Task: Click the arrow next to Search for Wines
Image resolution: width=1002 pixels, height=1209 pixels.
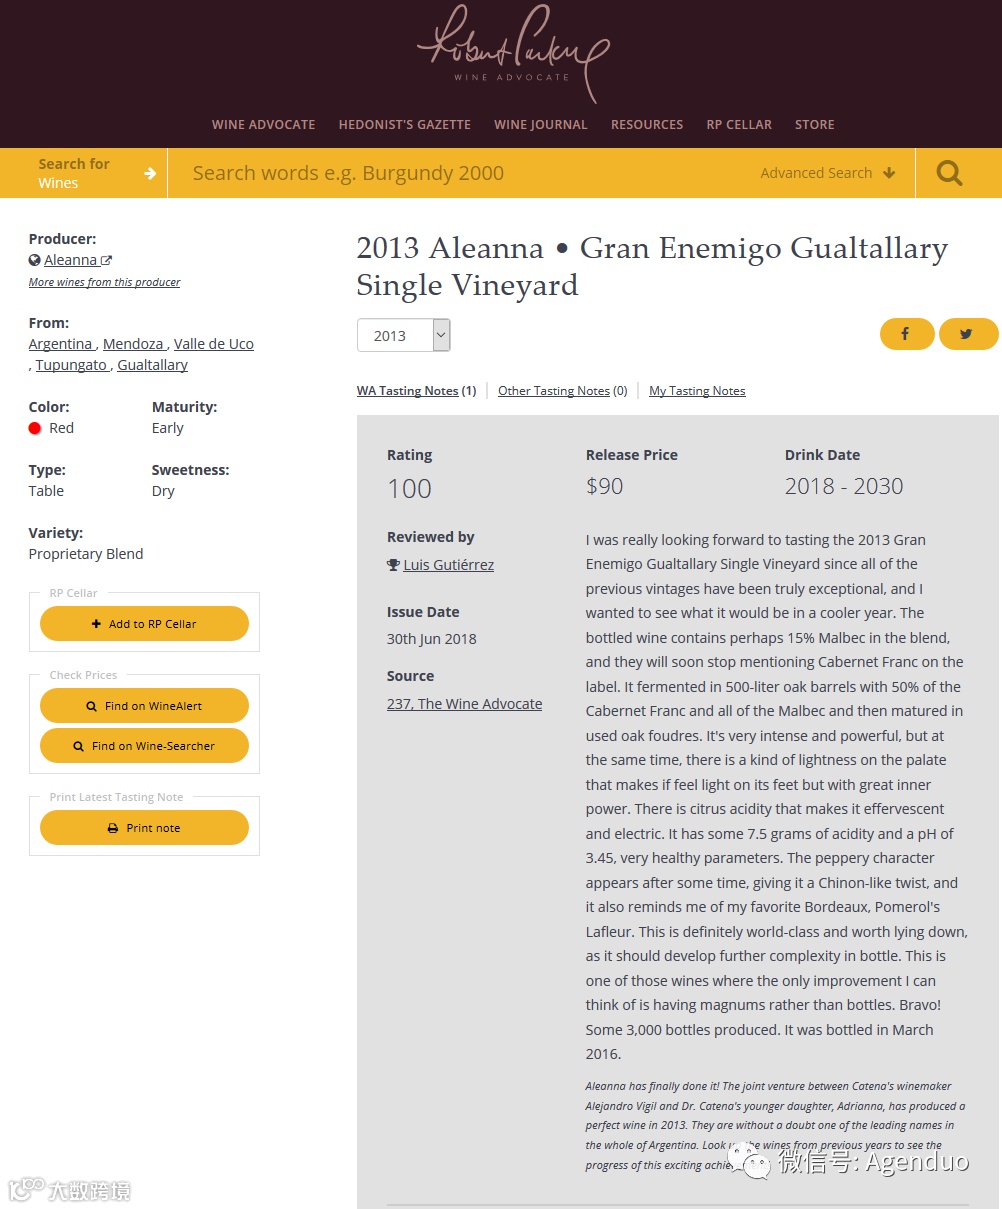Action: [x=150, y=173]
